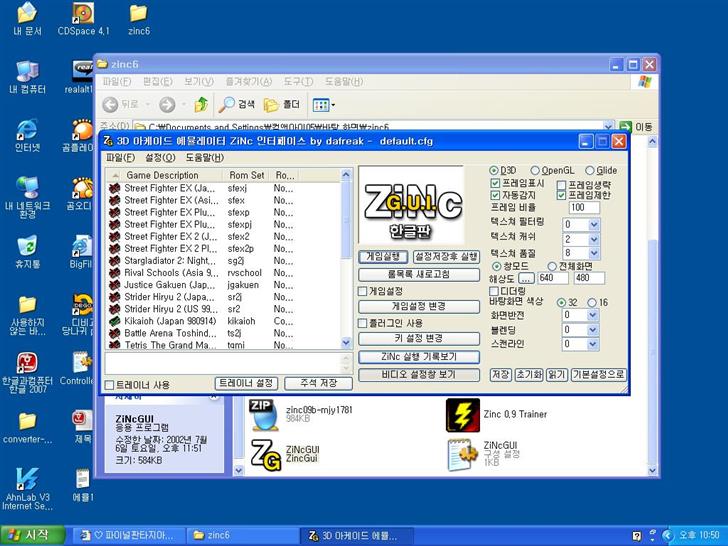The height and width of the screenshot is (546, 728).
Task: Enable the 트레이너 사용 checkbox
Action: (109, 385)
